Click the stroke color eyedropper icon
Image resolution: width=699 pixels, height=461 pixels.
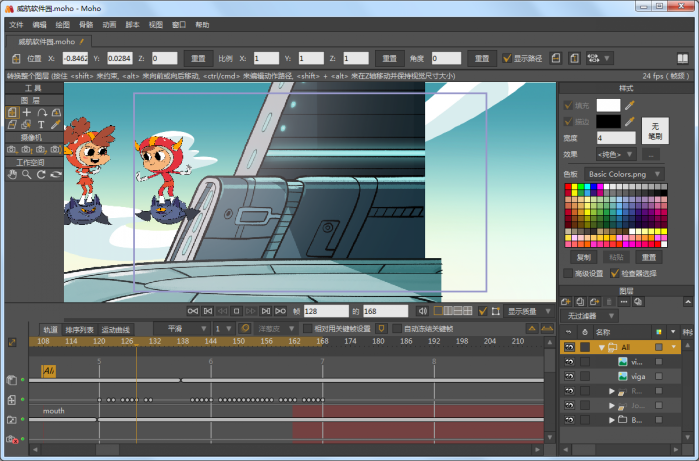(x=629, y=121)
